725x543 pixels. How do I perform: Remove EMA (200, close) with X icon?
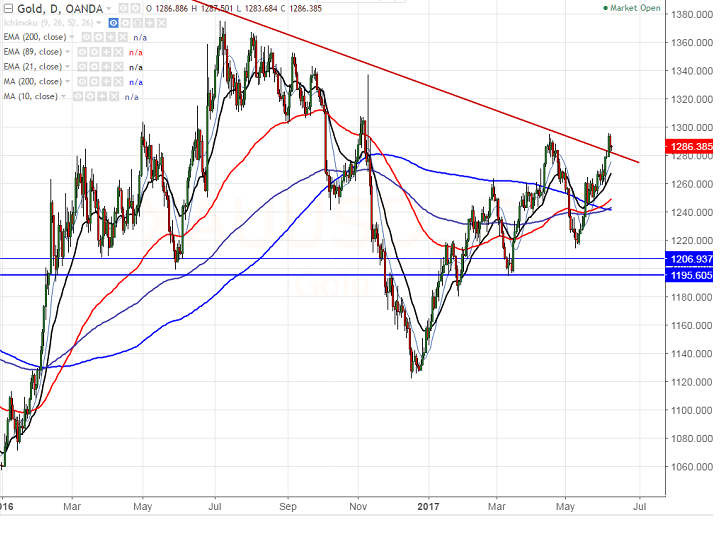[123, 37]
